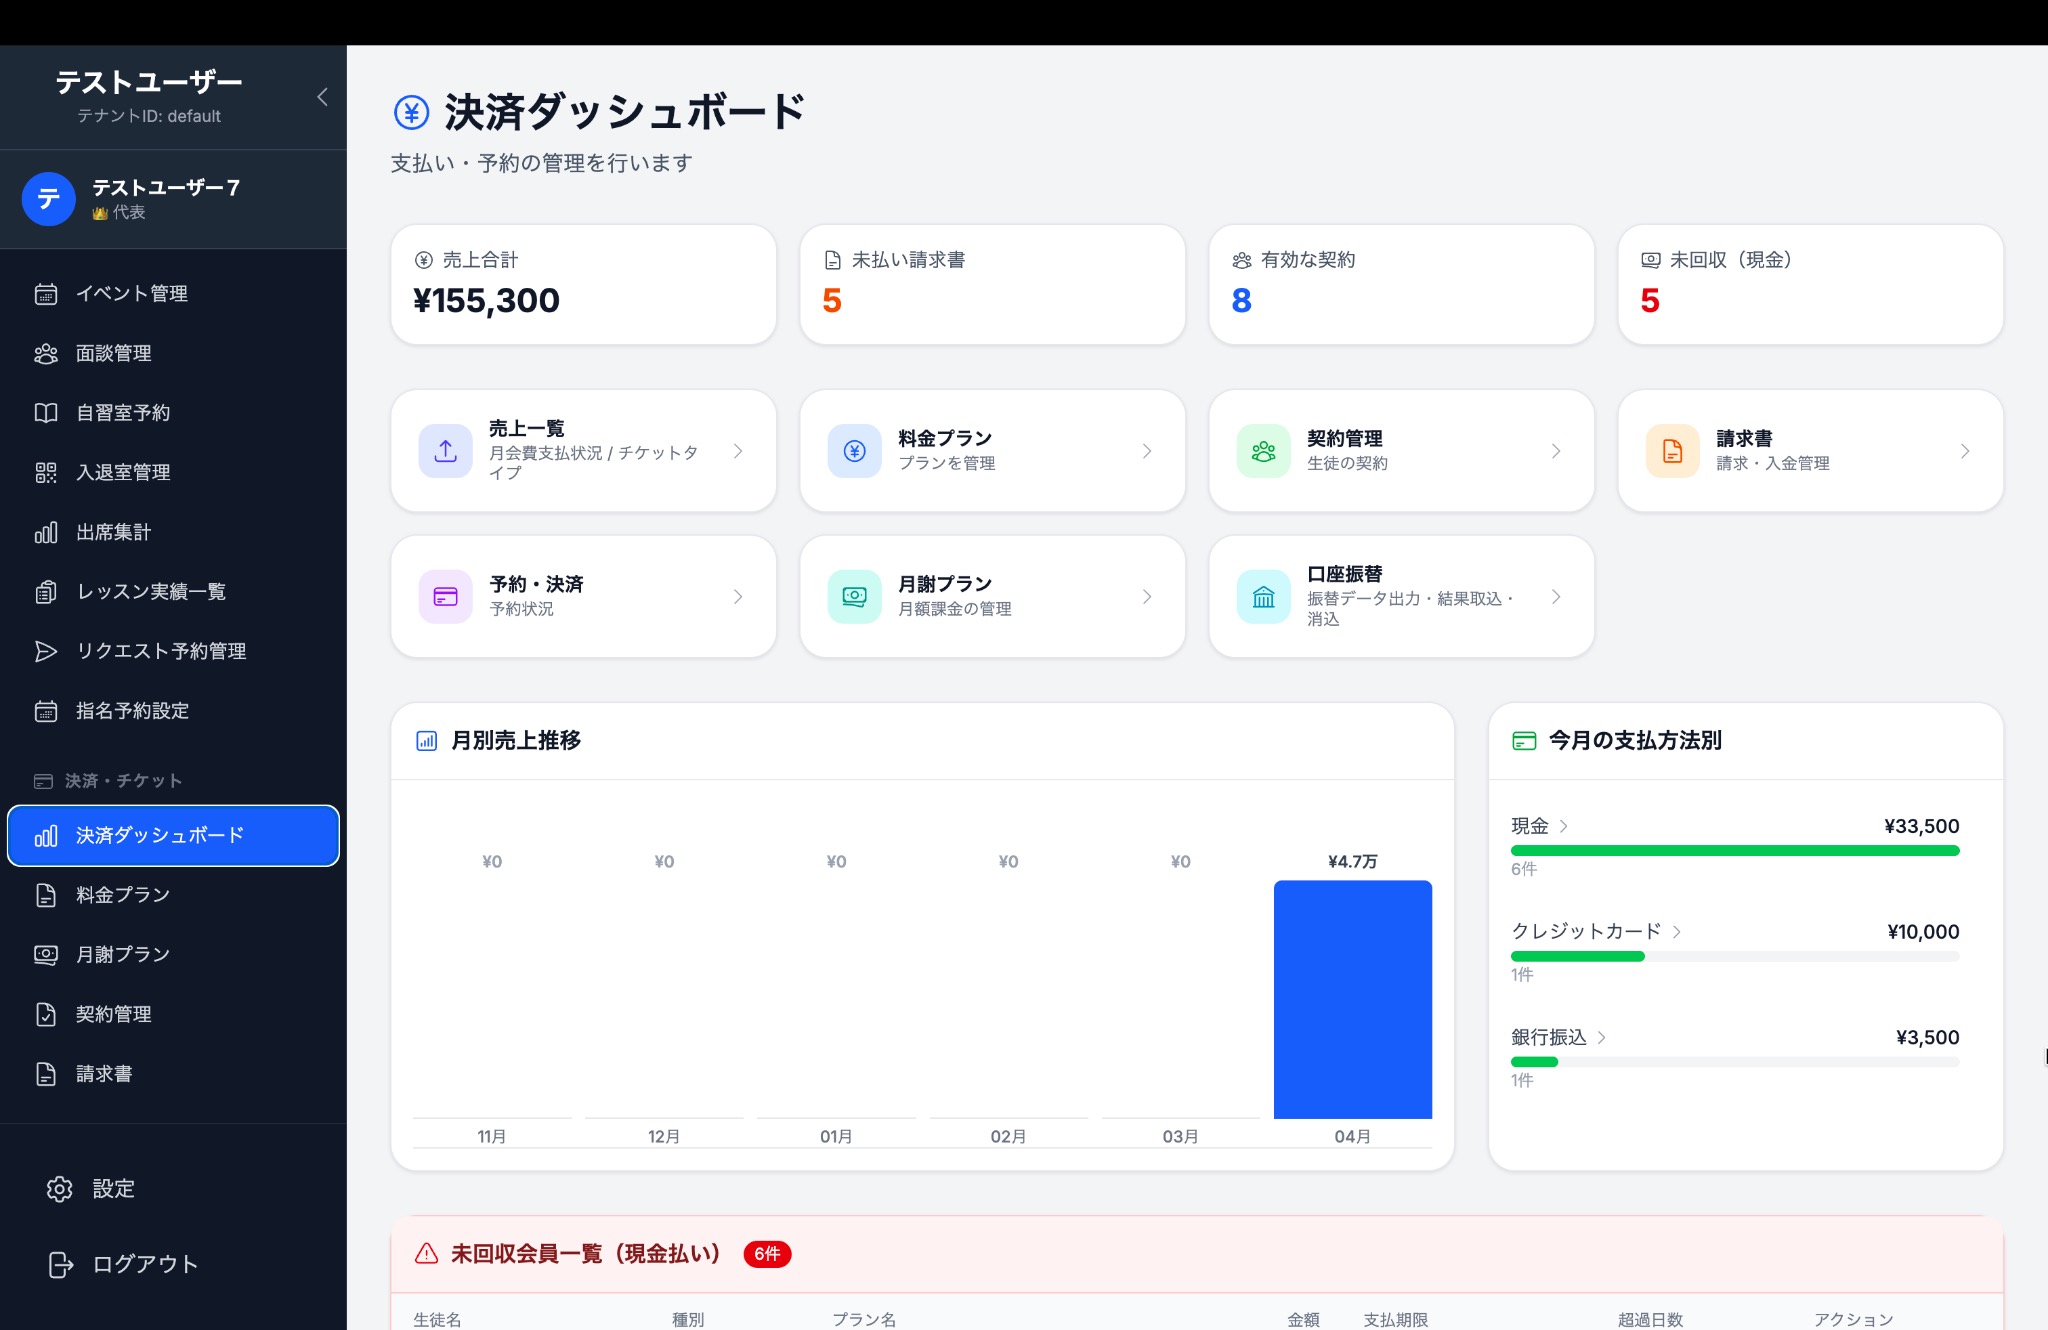Open the リクエスト予約管理 send icon
The image size is (2048, 1330).
(45, 651)
